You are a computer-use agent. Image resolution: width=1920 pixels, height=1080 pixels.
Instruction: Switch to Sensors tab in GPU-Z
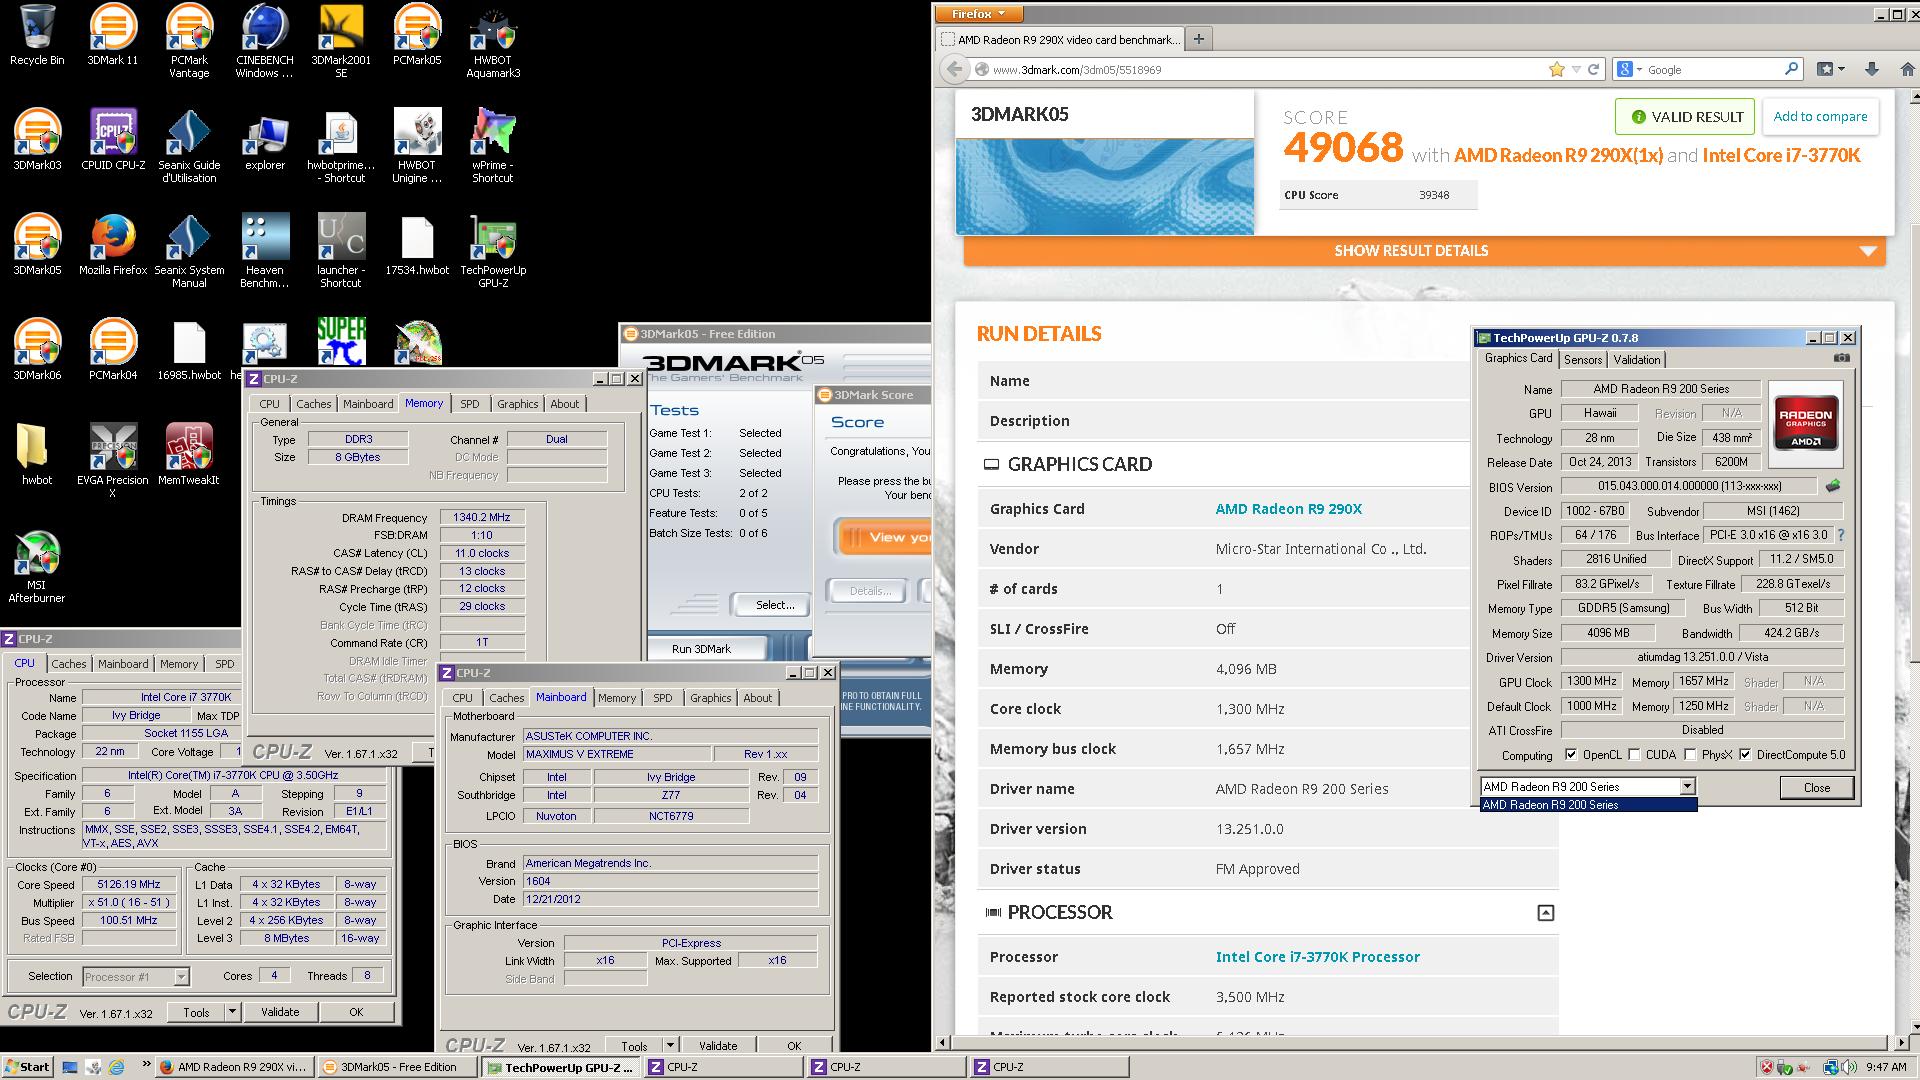(x=1582, y=360)
